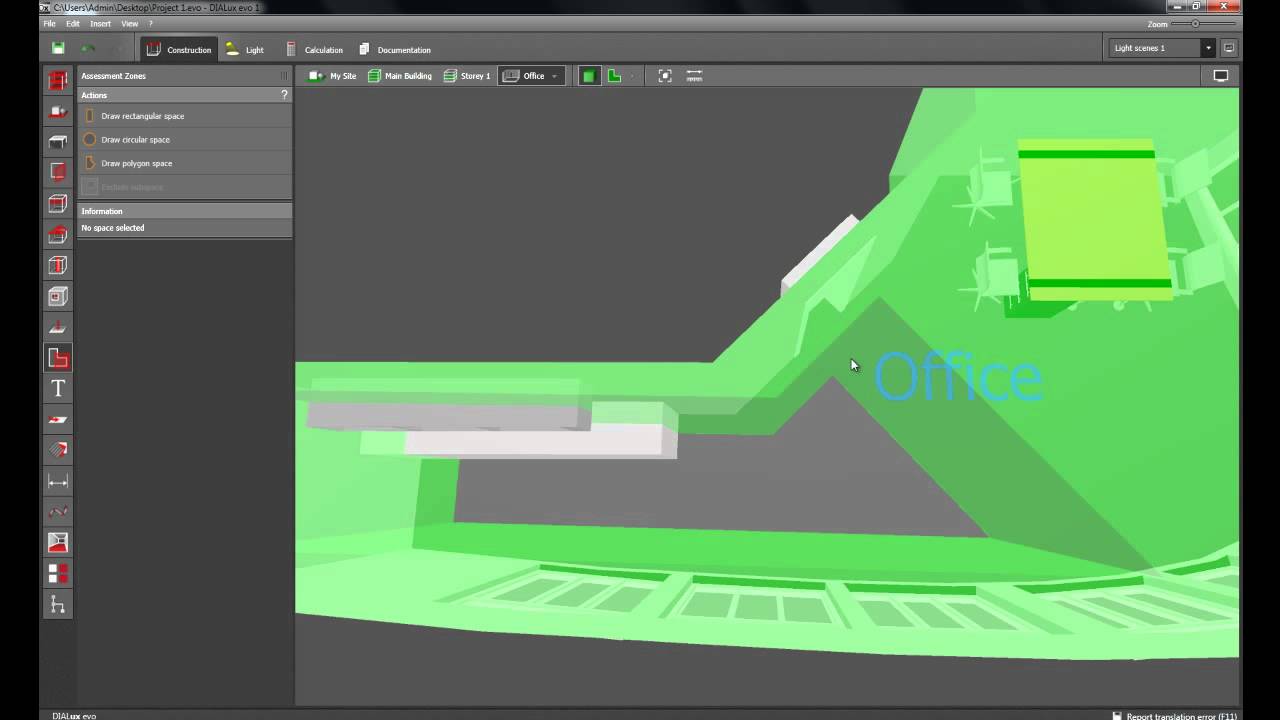Click the help question mark in Actions
The image size is (1280, 720).
[x=284, y=95]
